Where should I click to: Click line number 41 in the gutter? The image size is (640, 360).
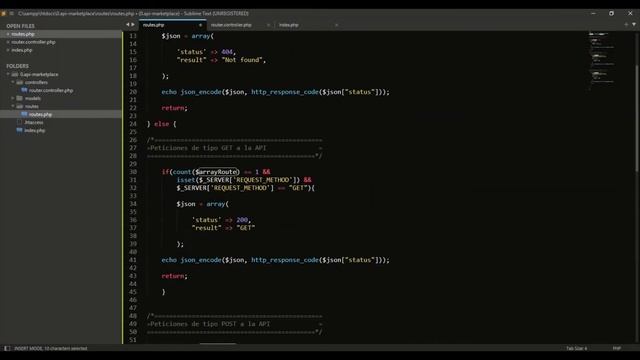133,260
